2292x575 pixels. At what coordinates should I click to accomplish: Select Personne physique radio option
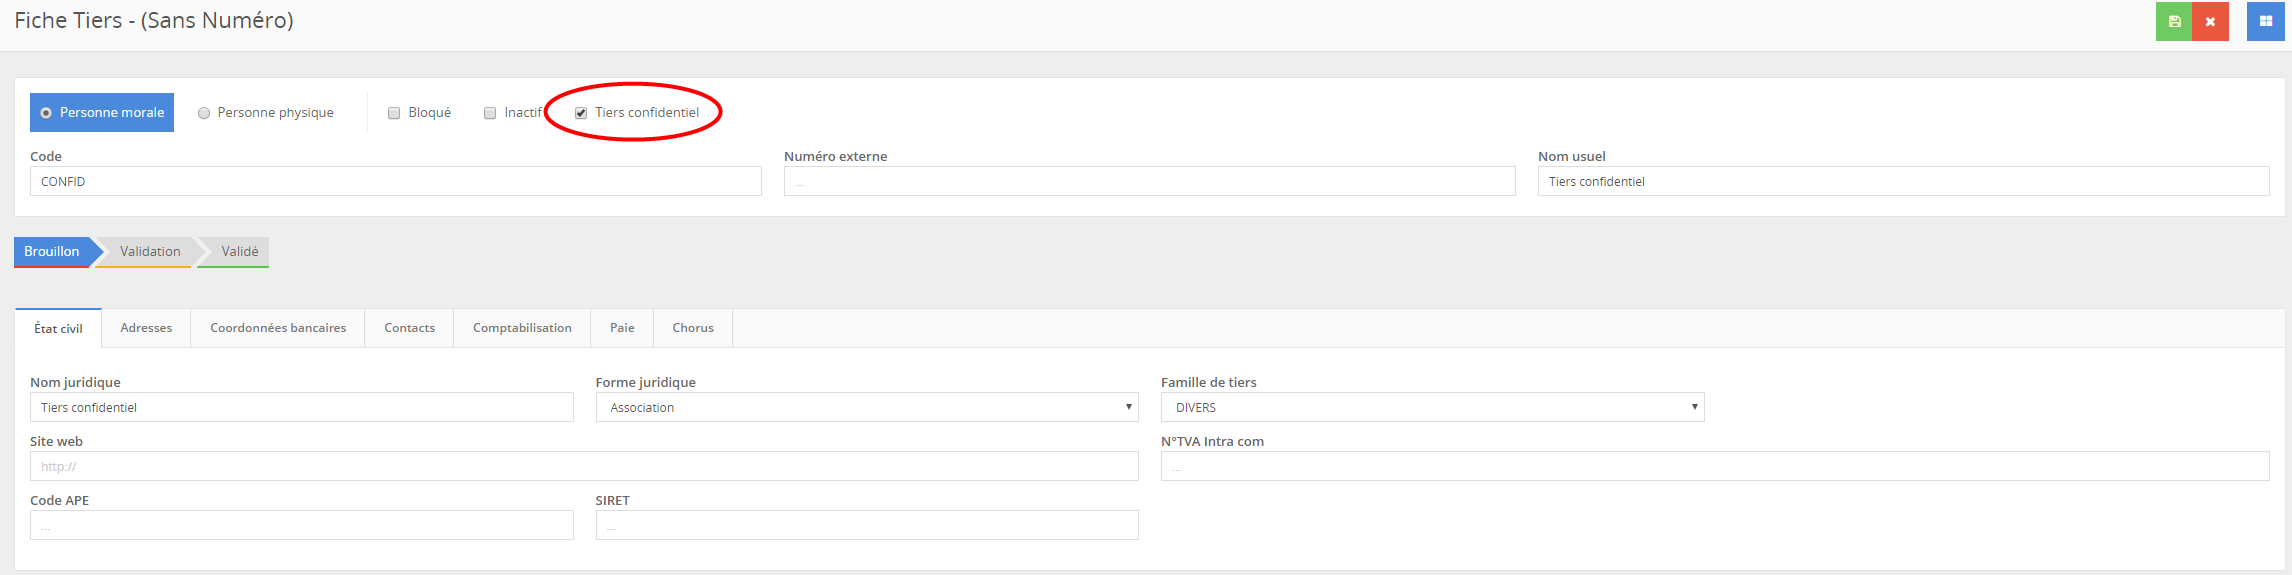point(204,113)
